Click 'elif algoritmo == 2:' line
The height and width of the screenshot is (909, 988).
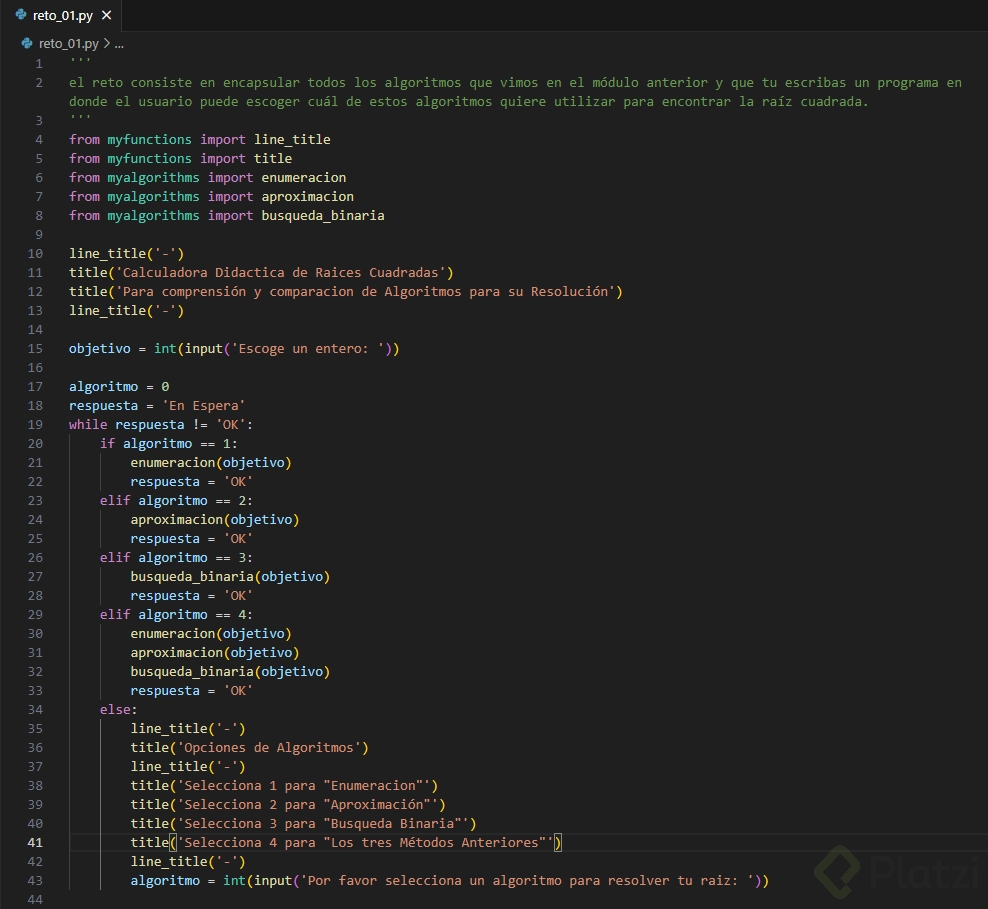point(176,501)
